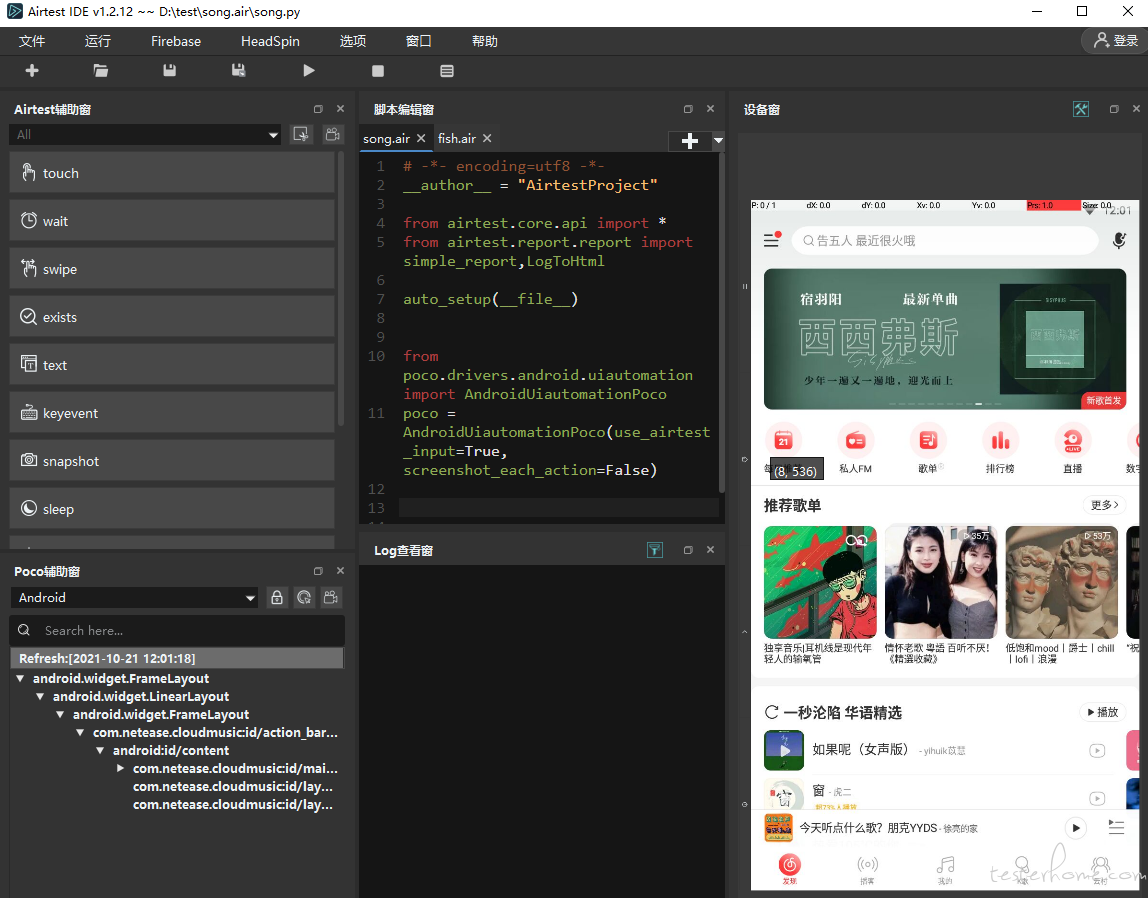Click the filter icon in Log查看窗
The width and height of the screenshot is (1148, 898).
[655, 550]
